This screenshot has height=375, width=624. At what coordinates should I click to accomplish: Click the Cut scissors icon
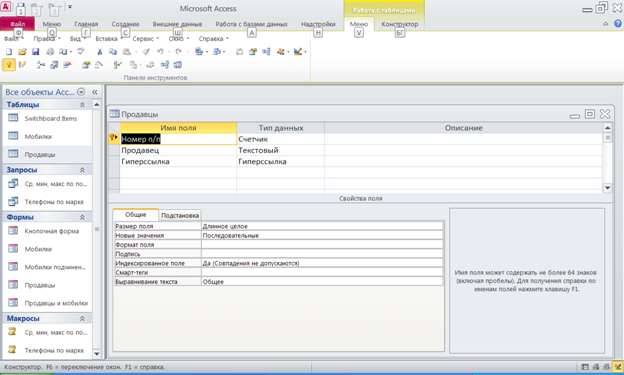pyautogui.click(x=99, y=51)
